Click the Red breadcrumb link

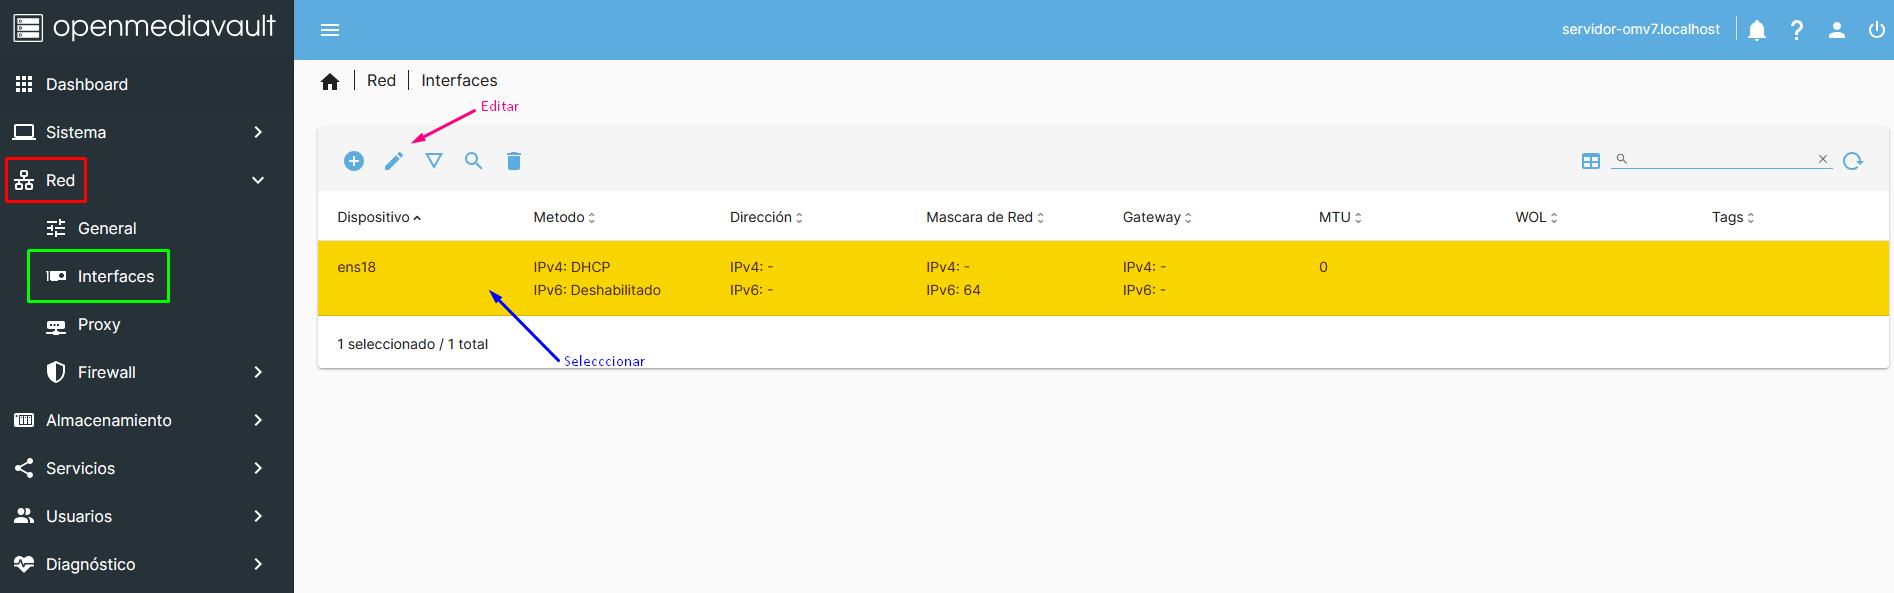(381, 80)
